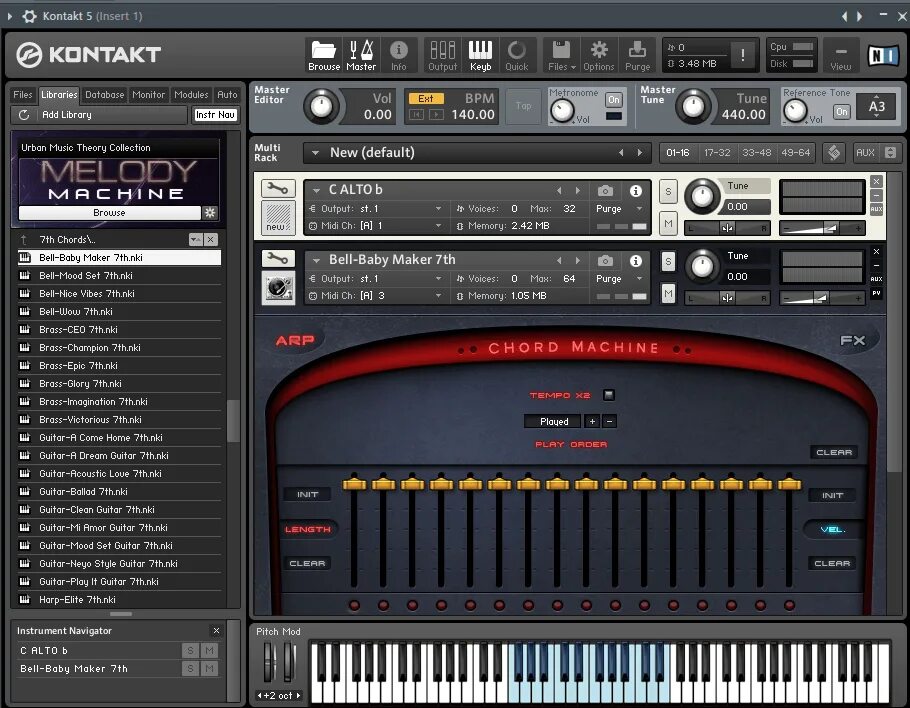Viewport: 910px width, 708px height.
Task: Switch to the Auto tab
Action: (x=227, y=95)
